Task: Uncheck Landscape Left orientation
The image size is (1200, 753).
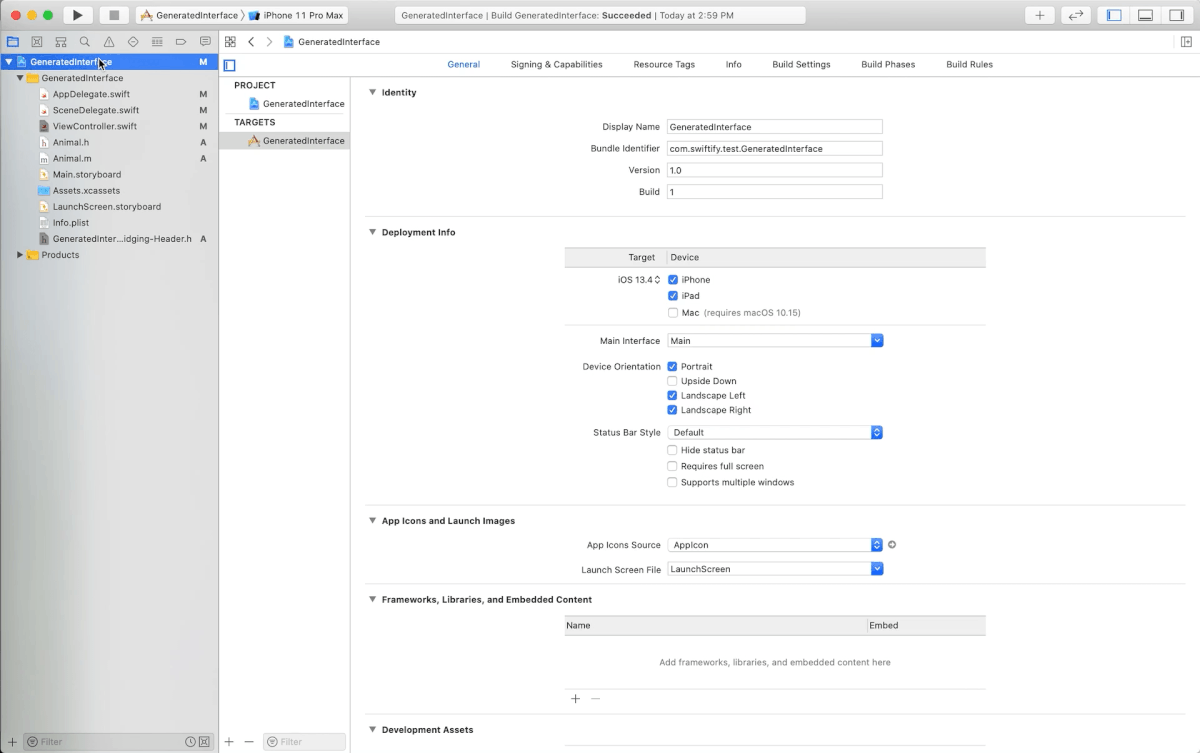Action: (x=673, y=396)
